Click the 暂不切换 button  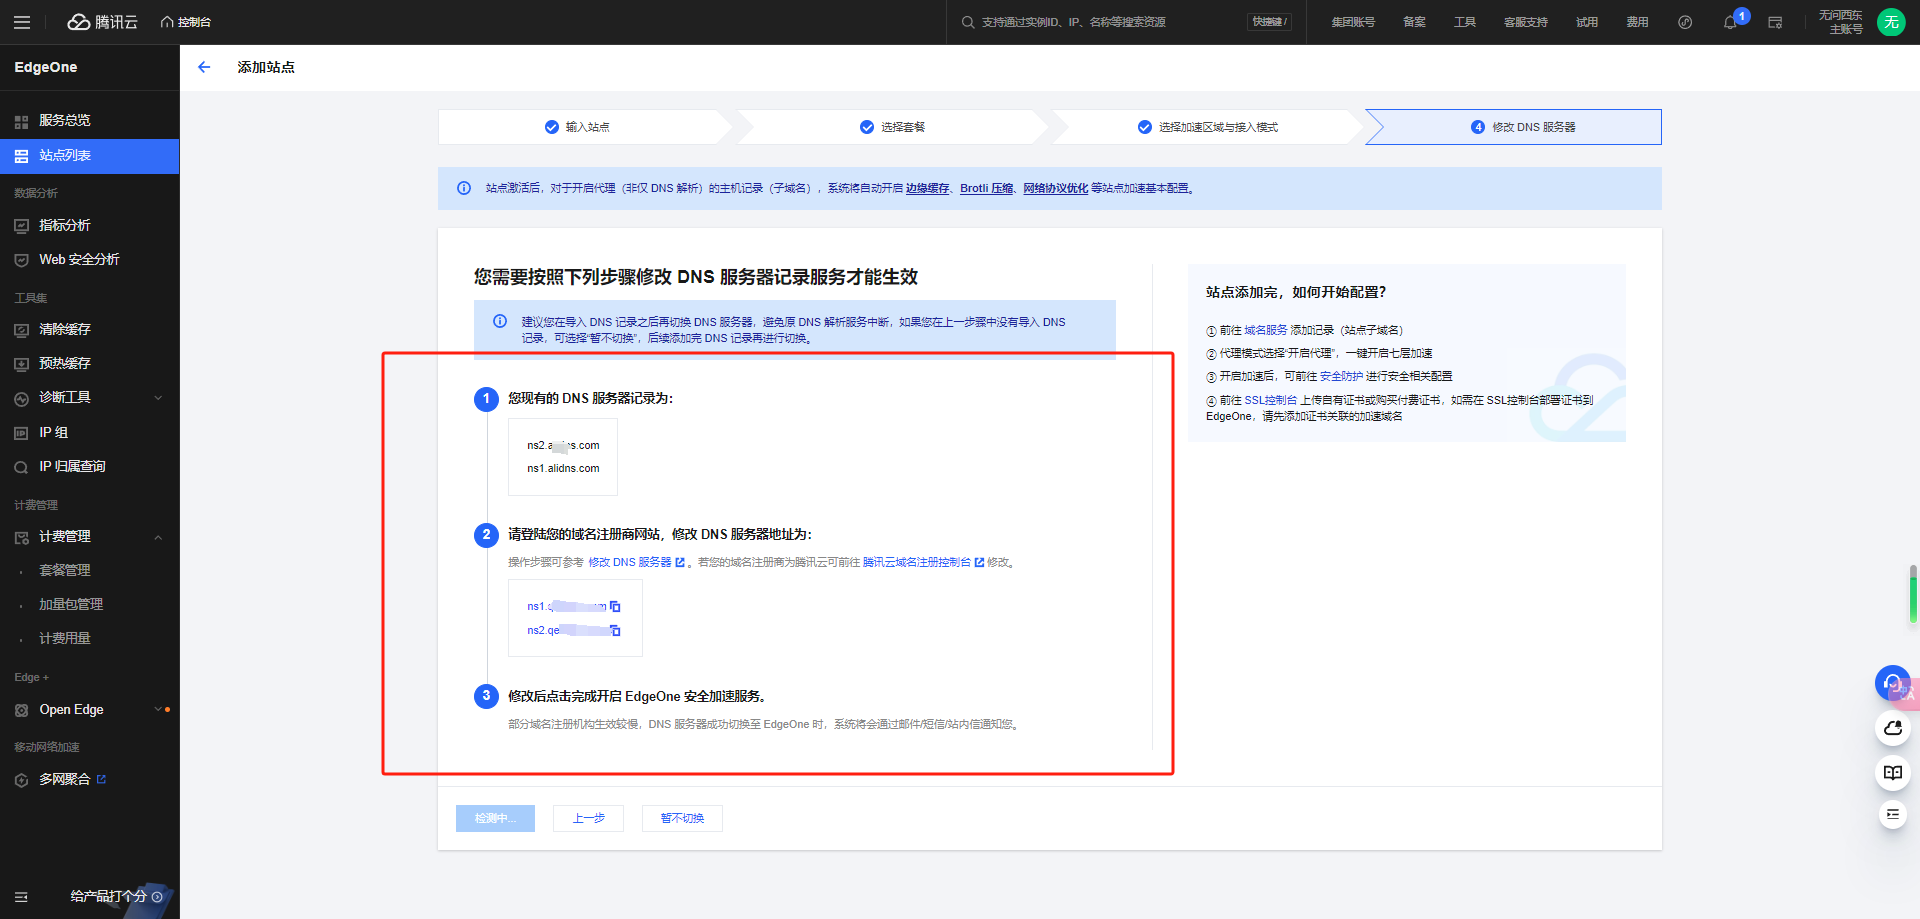click(682, 818)
